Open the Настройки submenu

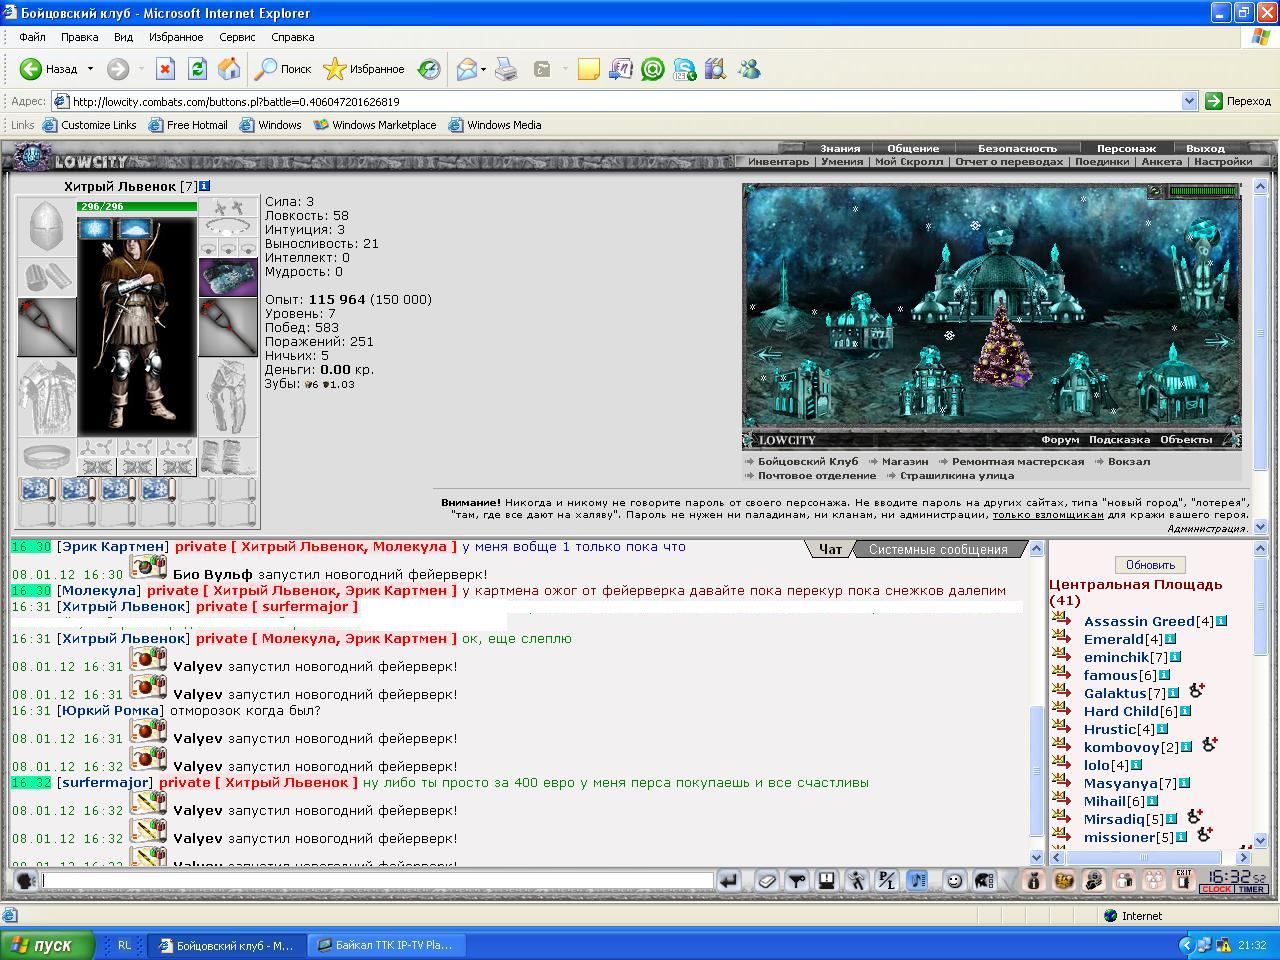click(1222, 161)
